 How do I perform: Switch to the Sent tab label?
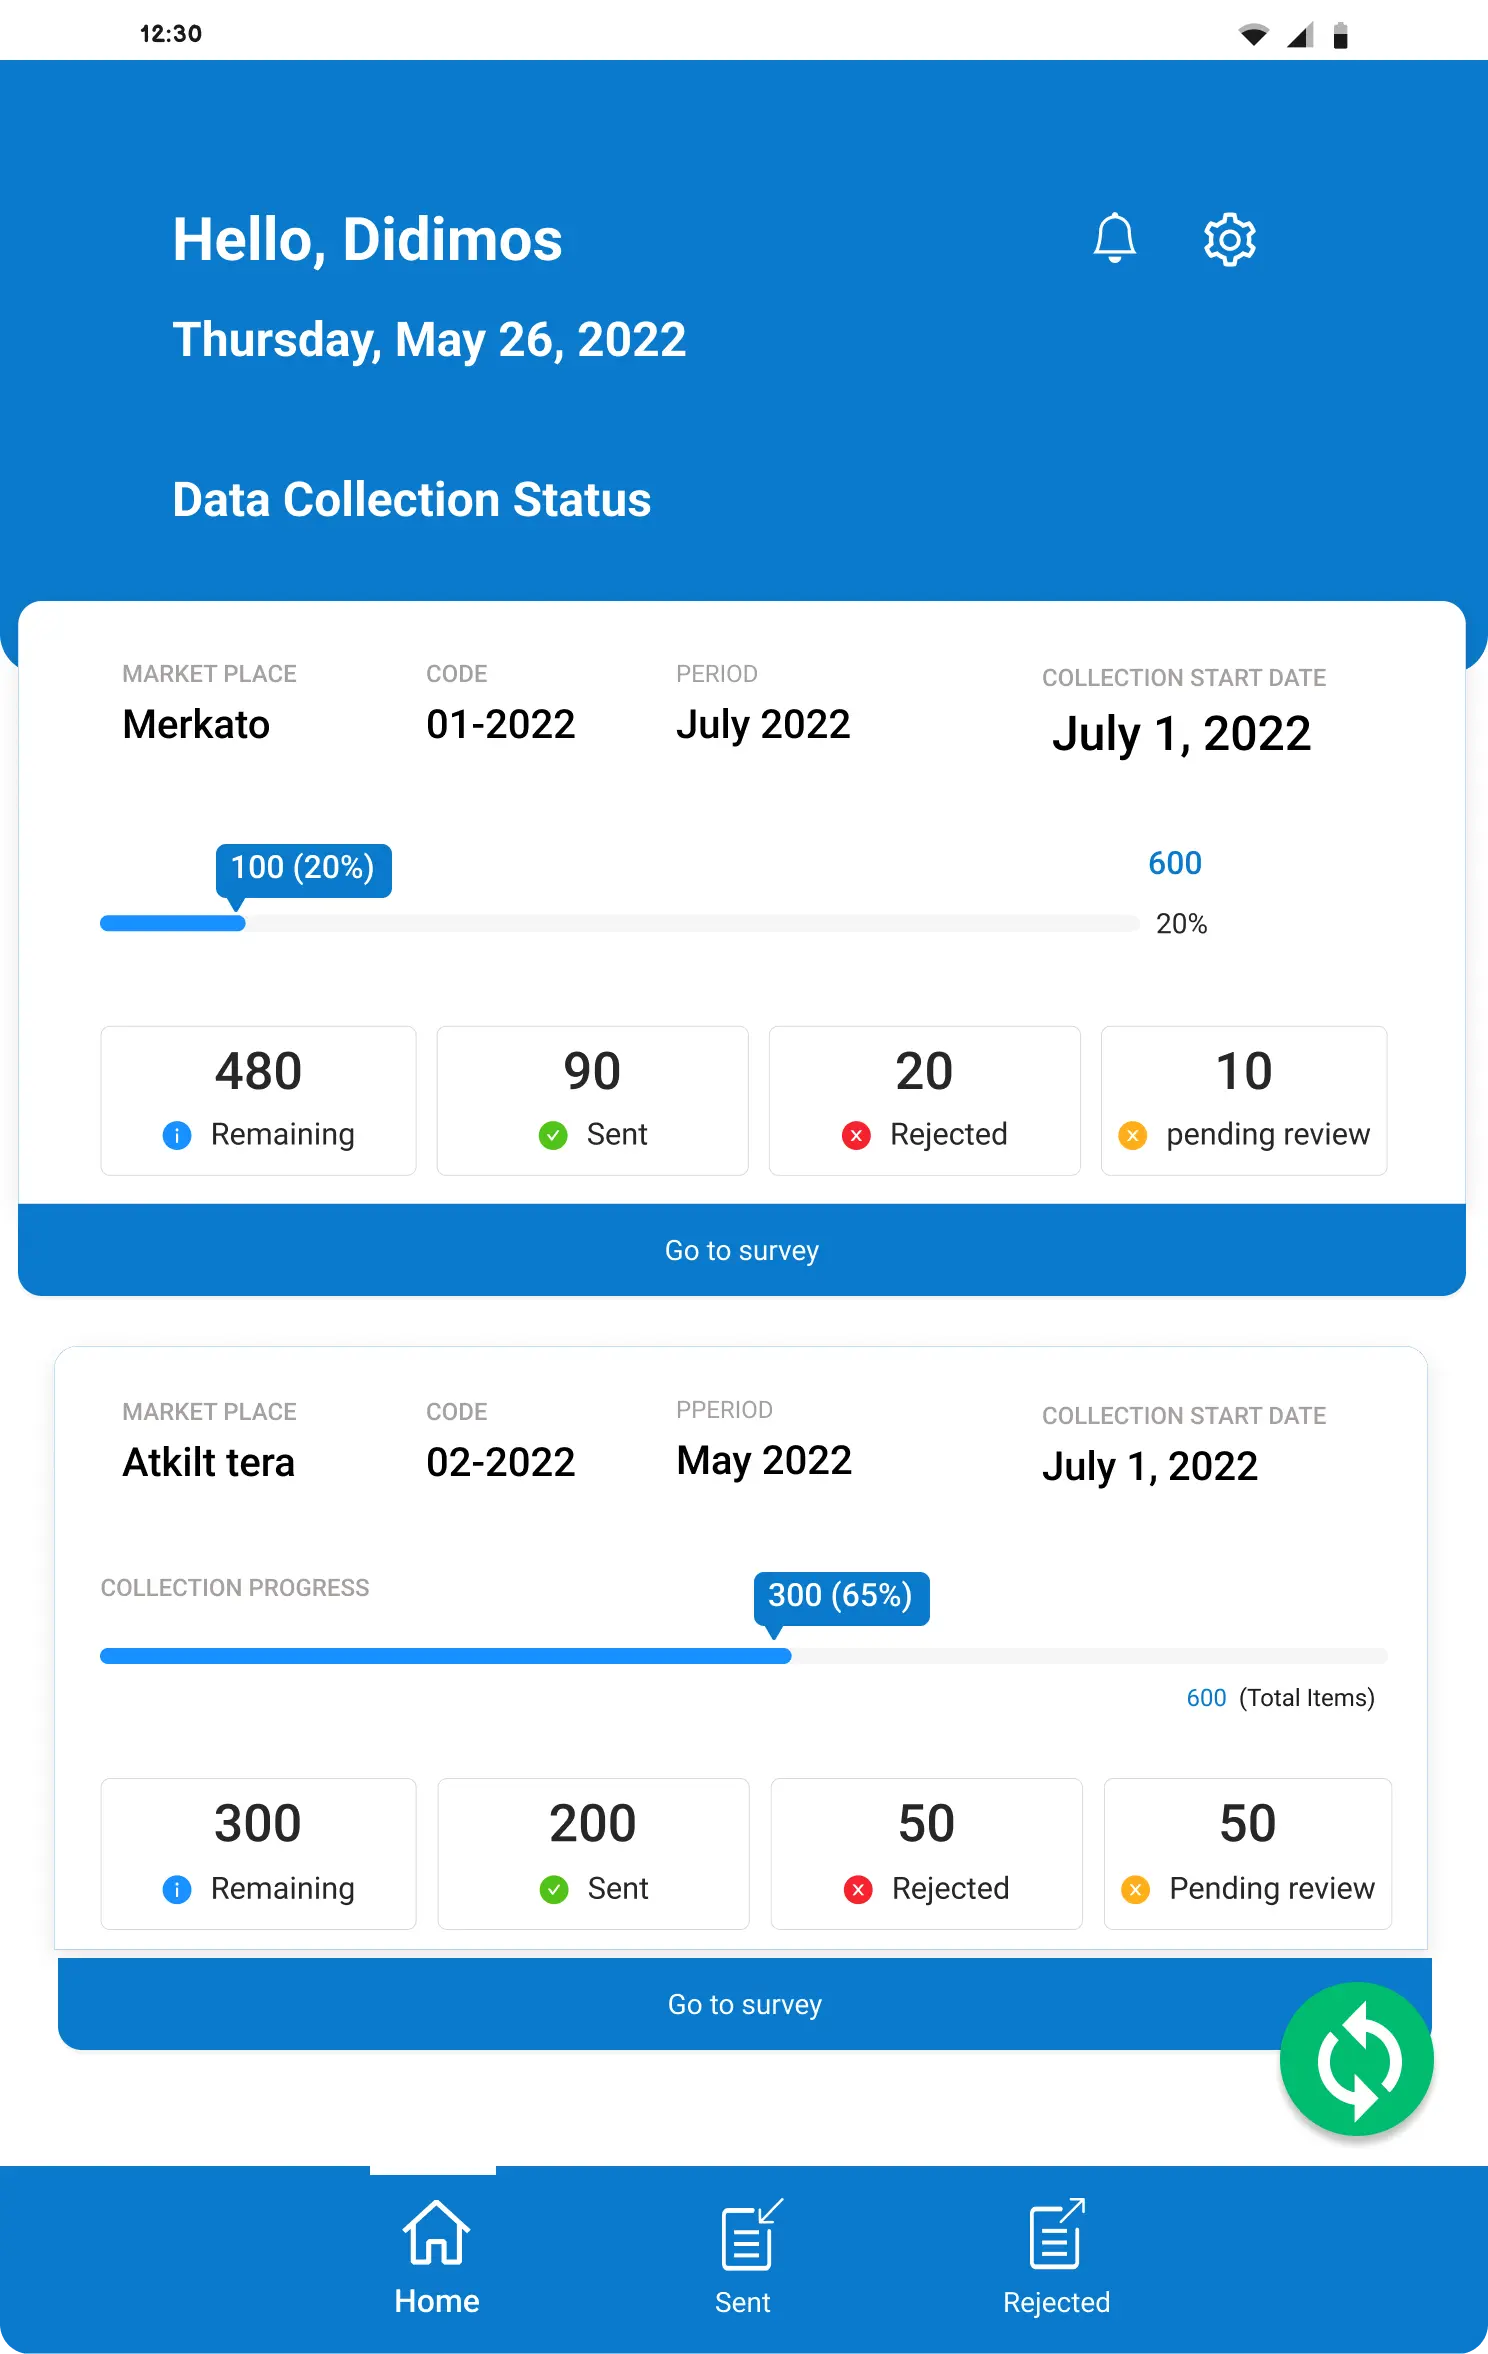coord(742,2302)
